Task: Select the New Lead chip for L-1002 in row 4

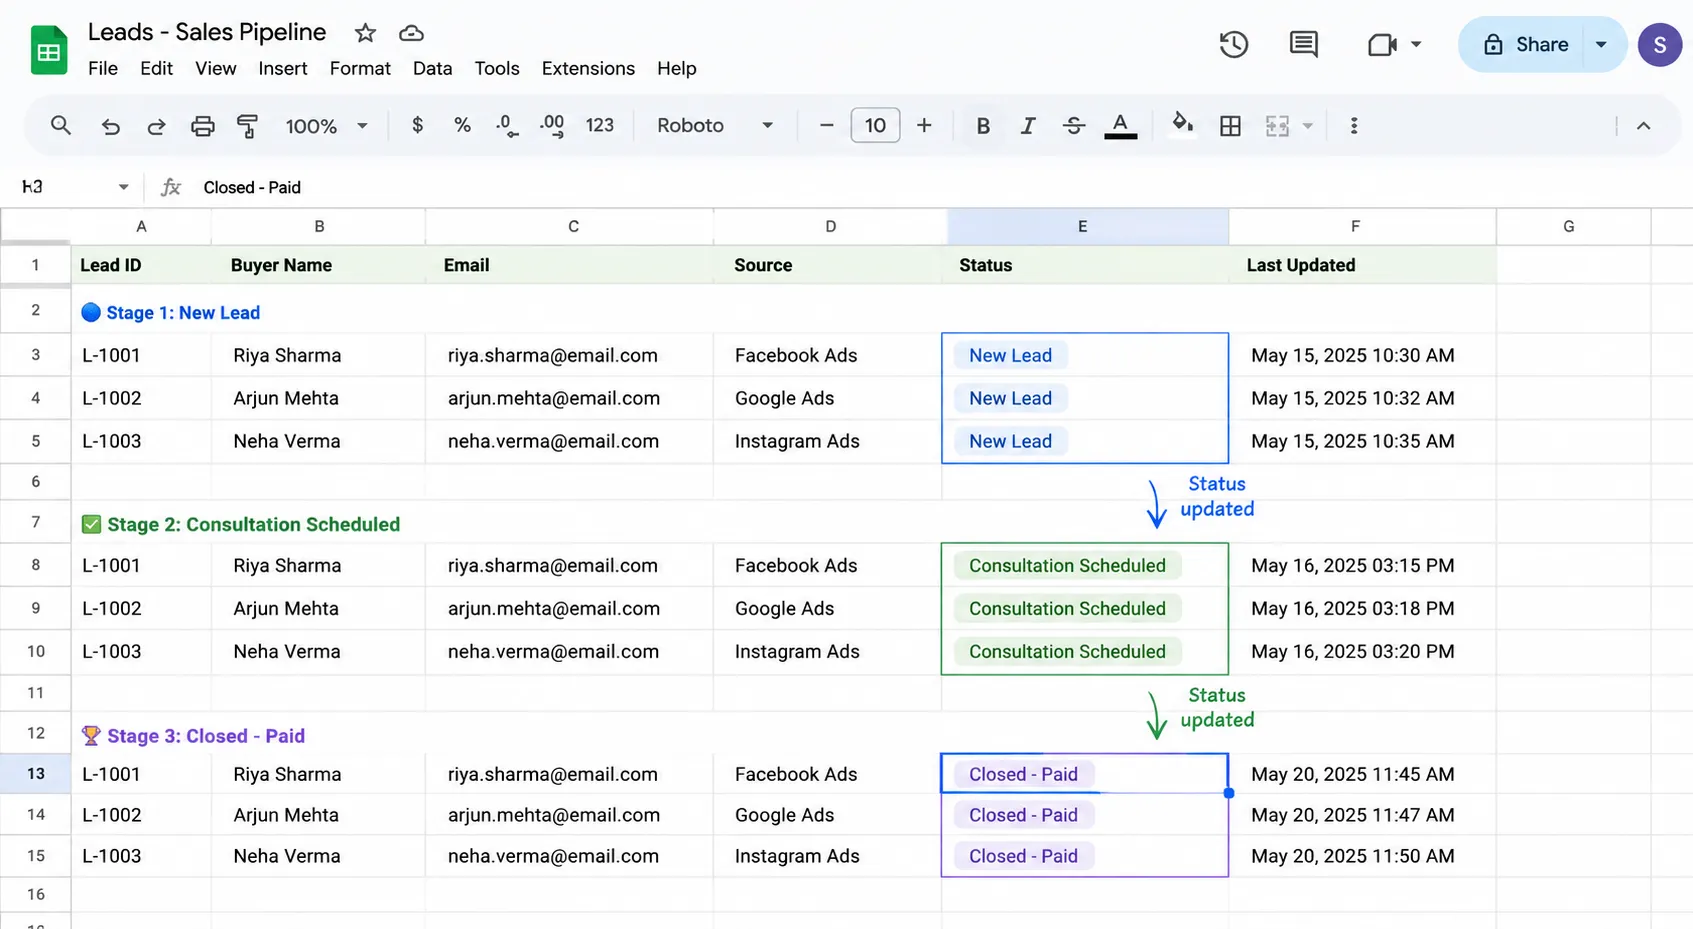Action: pos(1010,398)
